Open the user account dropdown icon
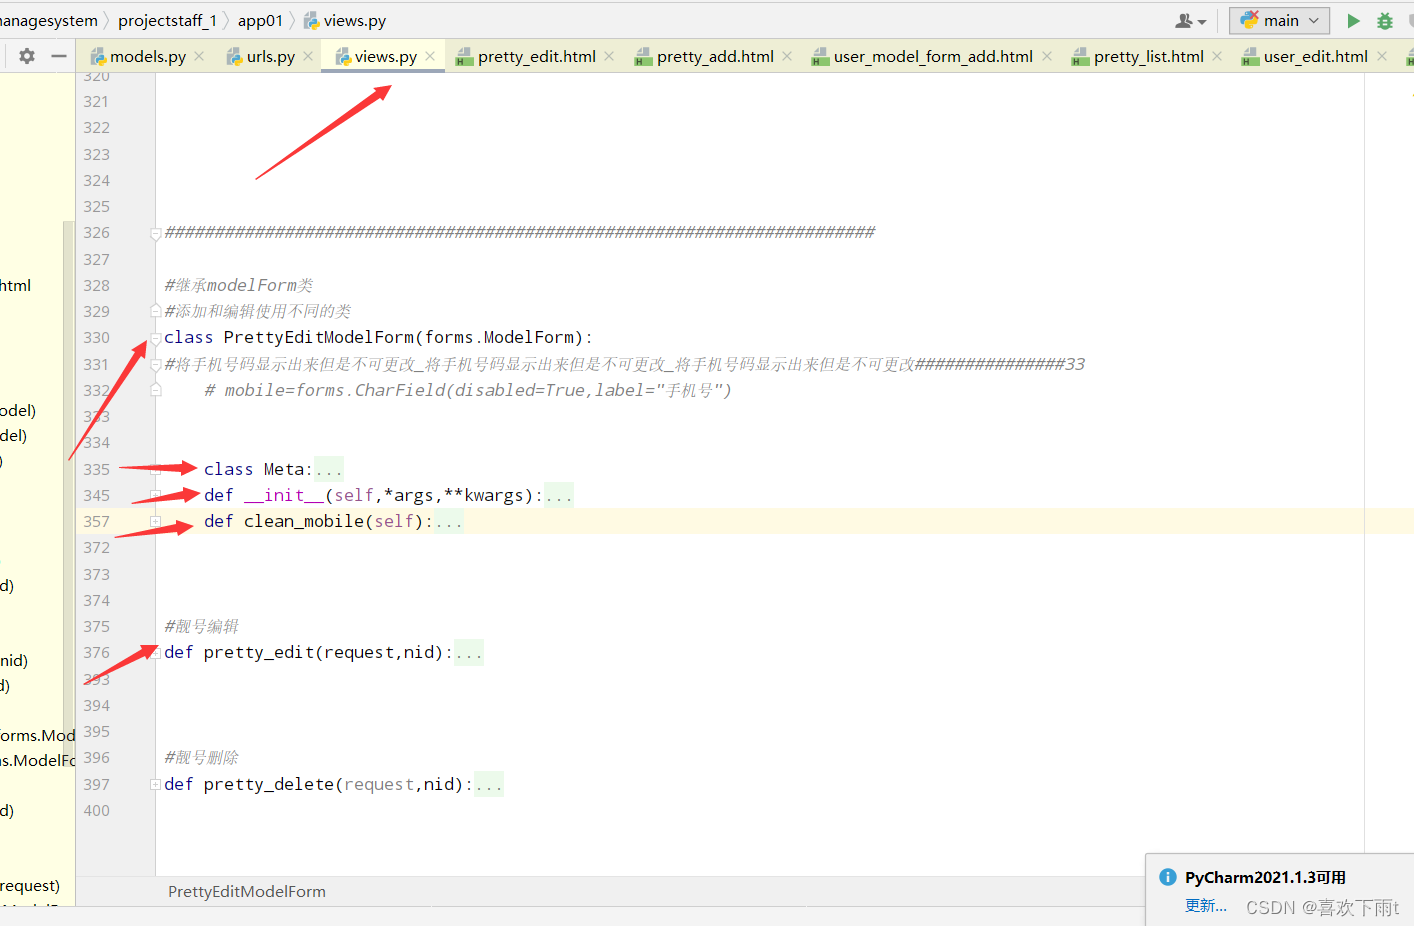 click(1190, 21)
